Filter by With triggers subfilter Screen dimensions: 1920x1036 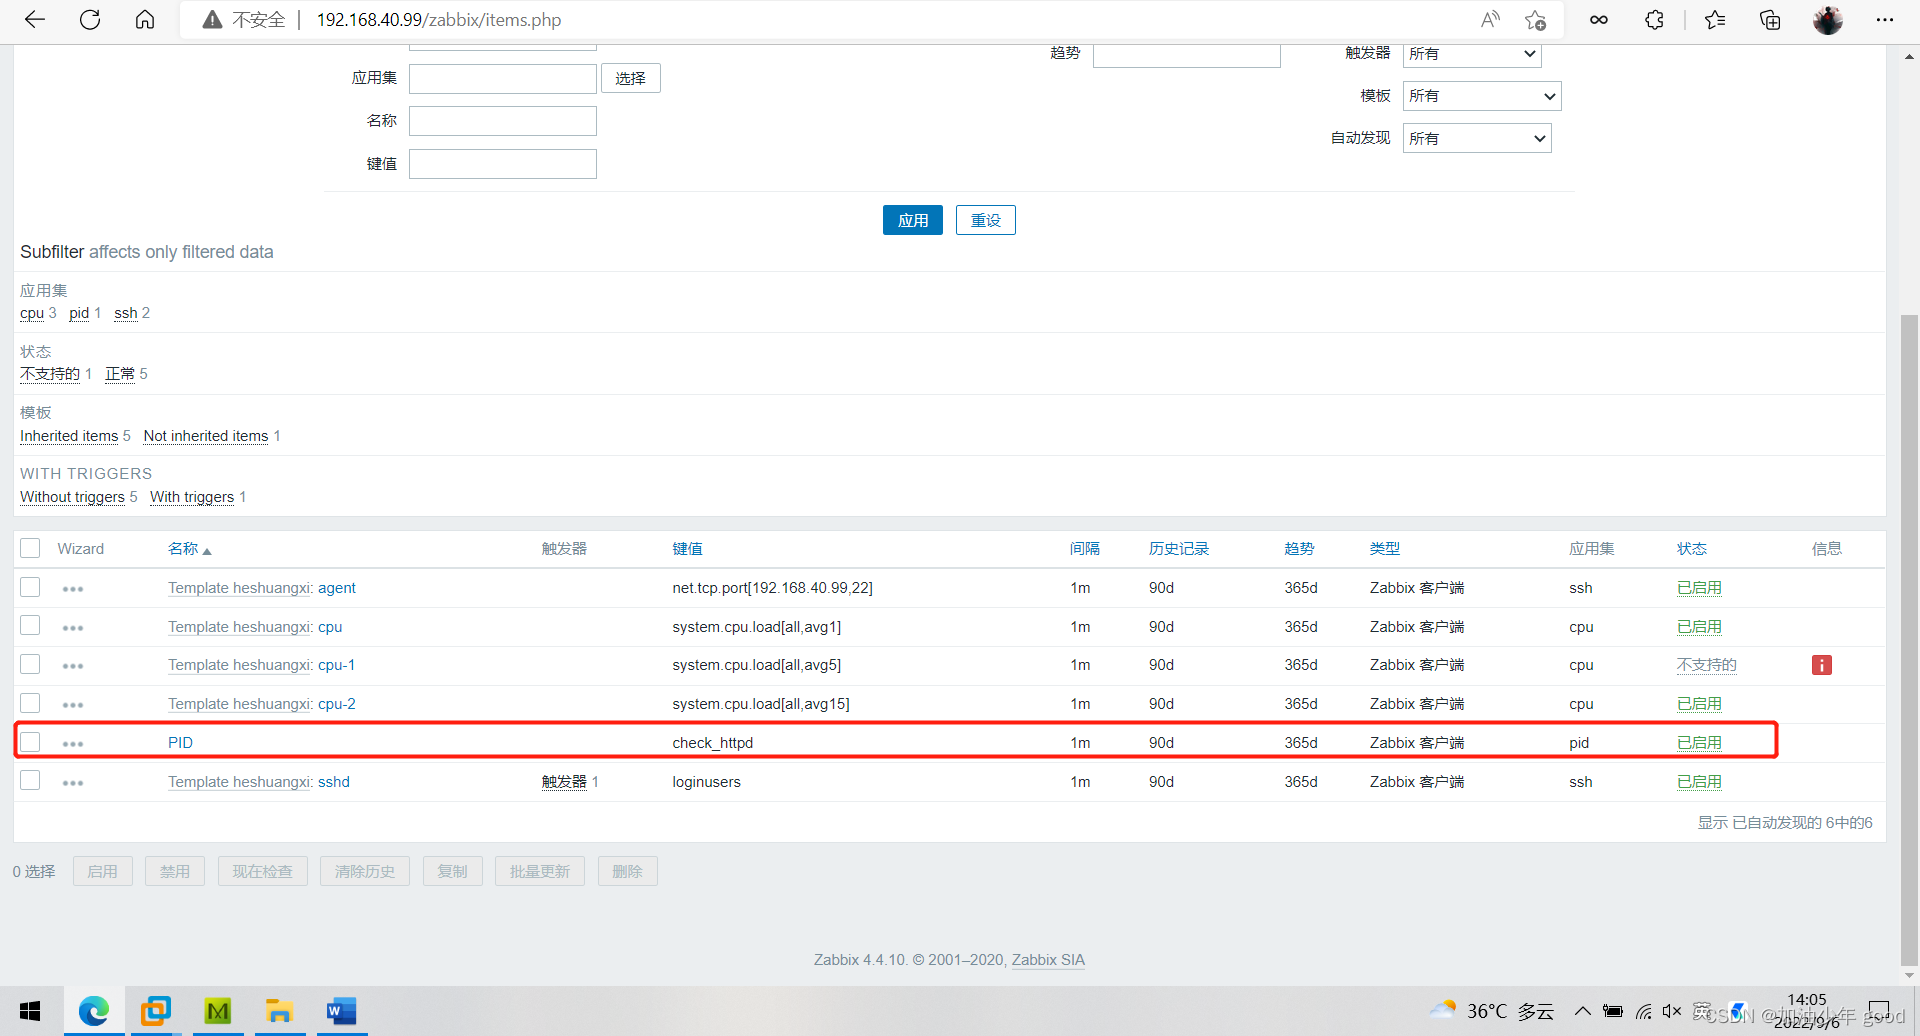(192, 497)
